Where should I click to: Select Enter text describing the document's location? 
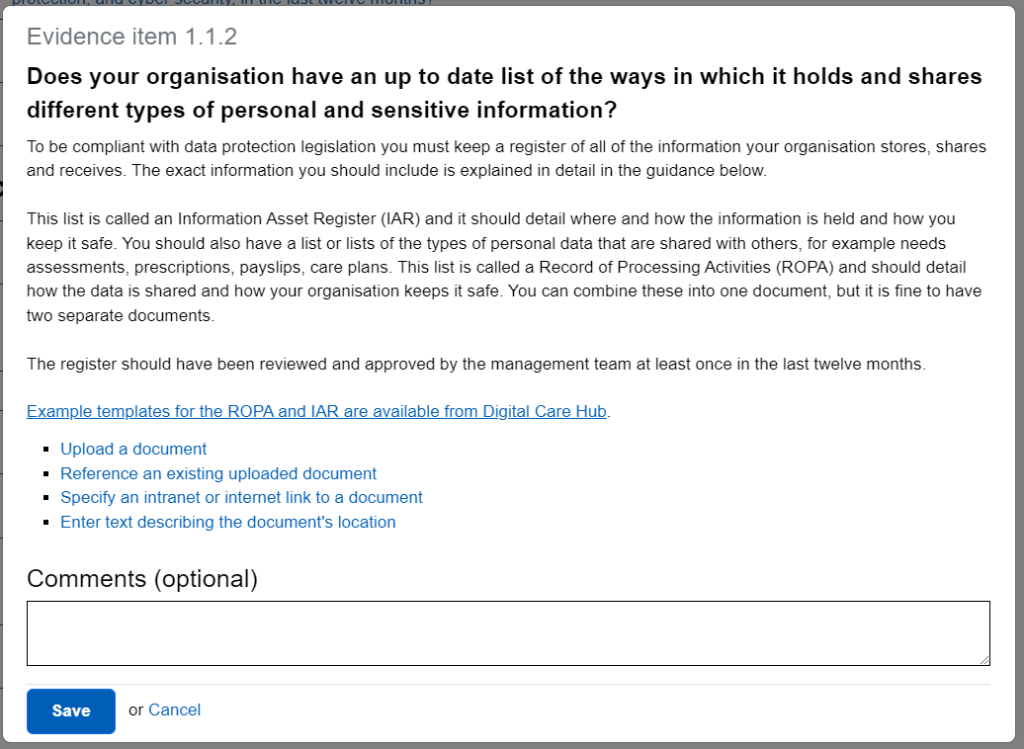pyautogui.click(x=227, y=522)
